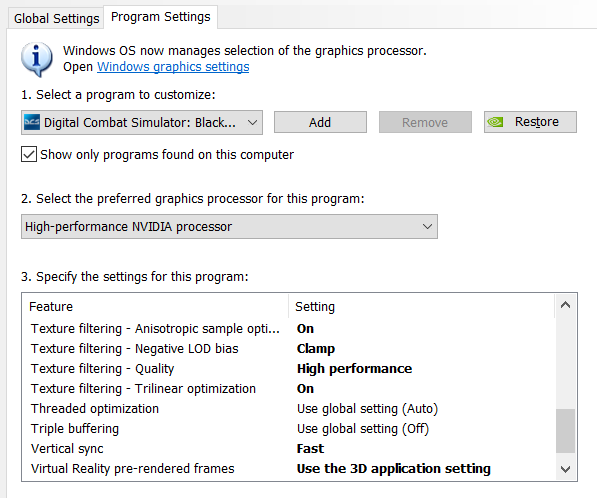Select Virtual Reality pre-rendered frames row
597x498 pixels.
click(x=288, y=469)
